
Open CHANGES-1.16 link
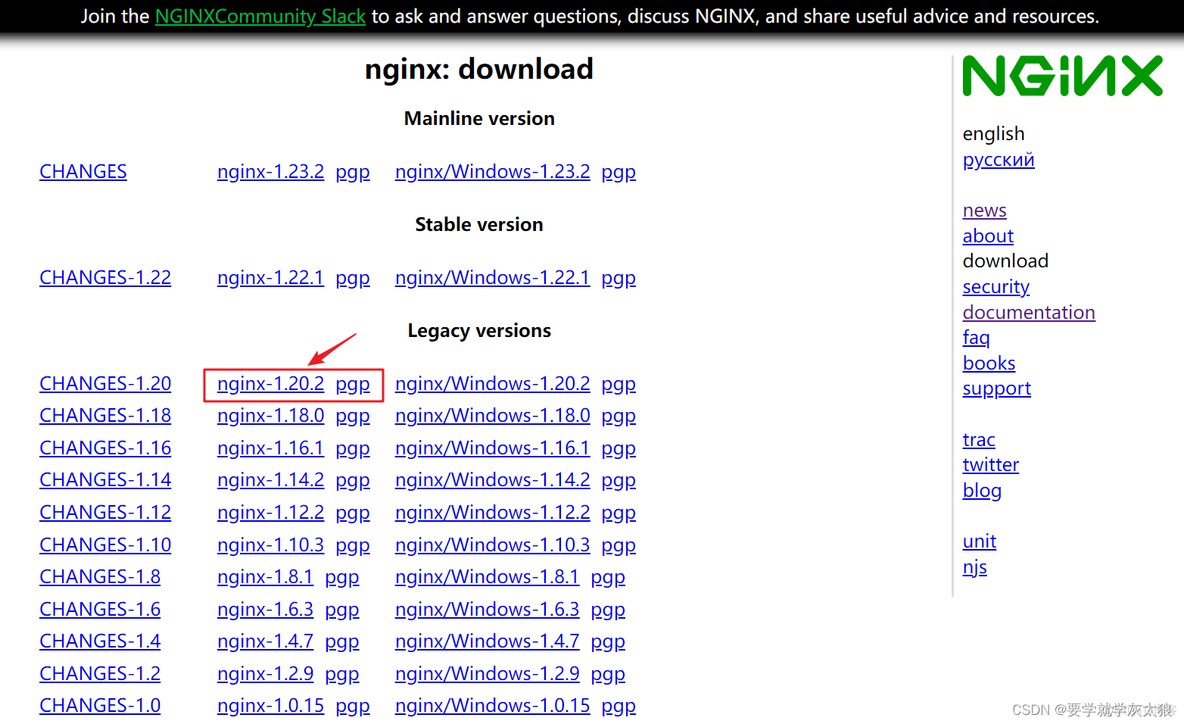click(105, 448)
